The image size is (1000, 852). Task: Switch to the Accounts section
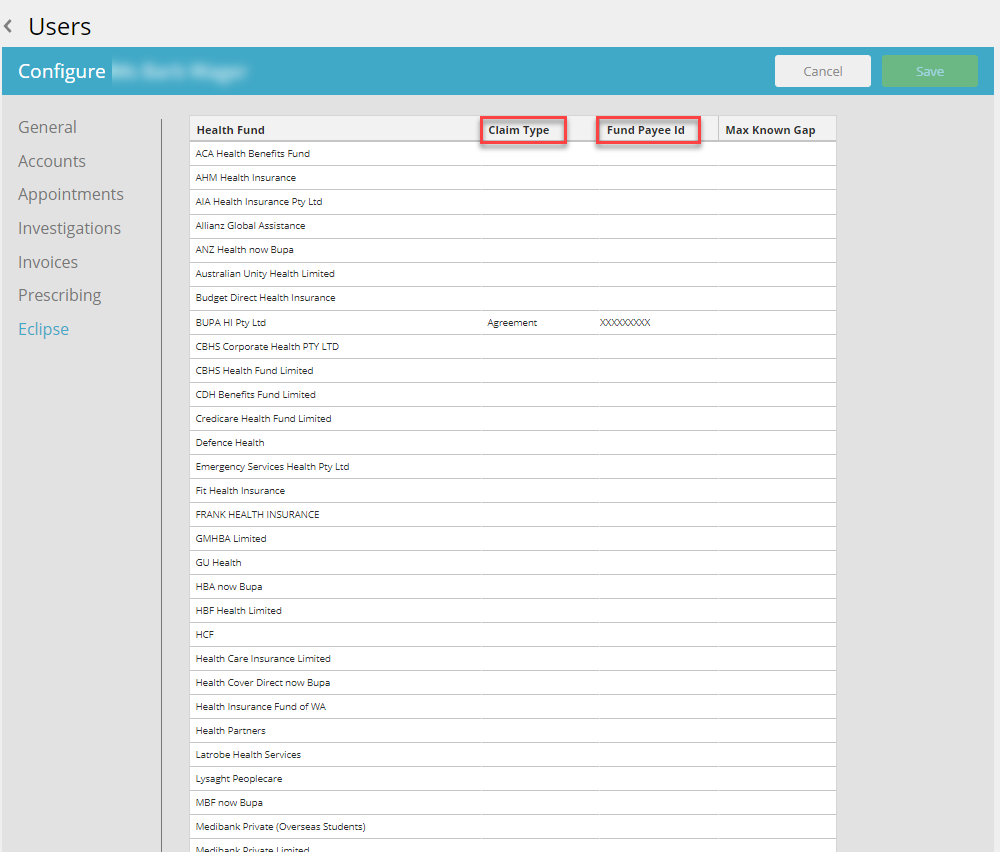pos(52,161)
